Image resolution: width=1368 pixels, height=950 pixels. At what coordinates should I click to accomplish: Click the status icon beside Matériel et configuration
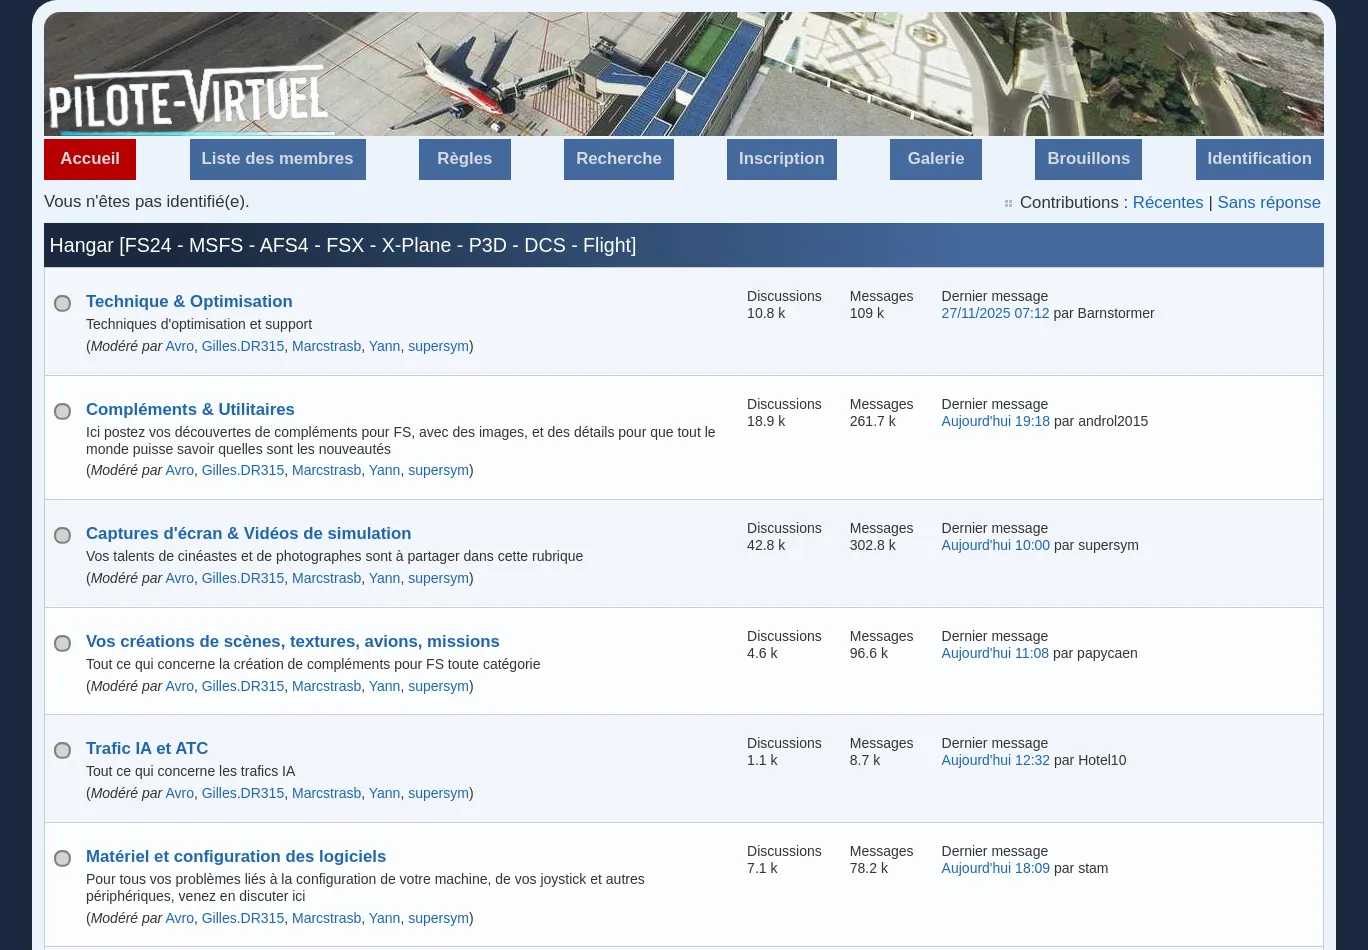point(62,858)
